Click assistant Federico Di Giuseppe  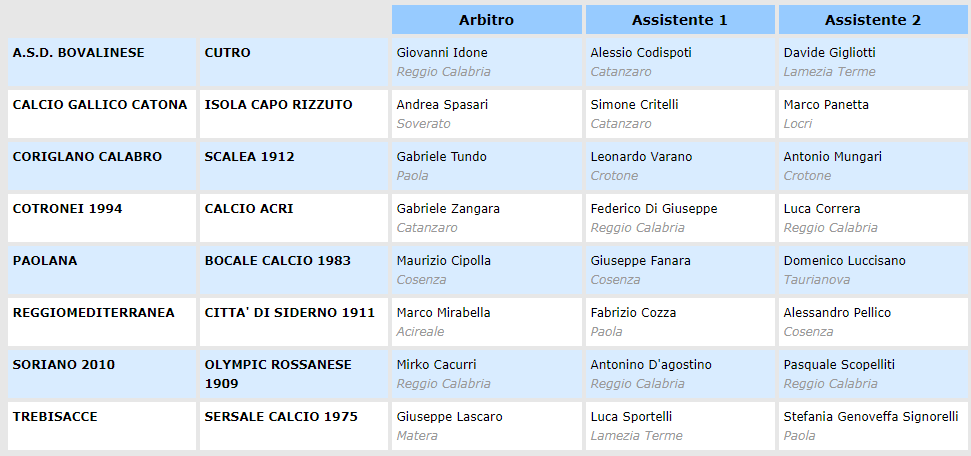654,208
